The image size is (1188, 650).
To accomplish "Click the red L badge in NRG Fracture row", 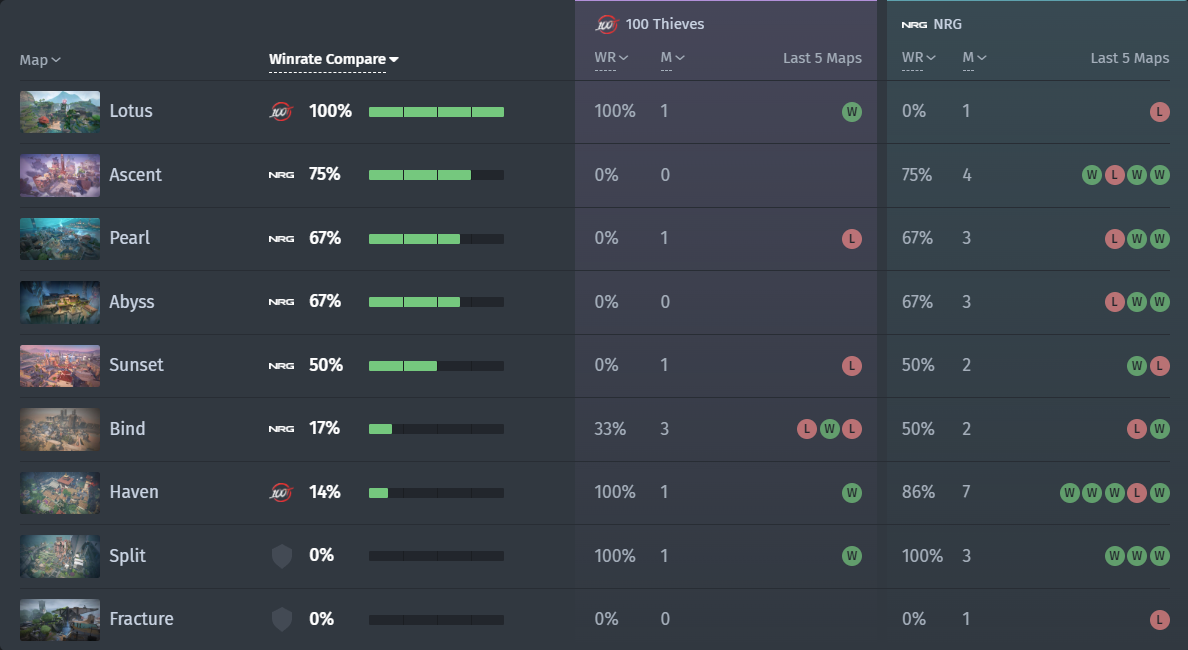I will tap(1159, 619).
